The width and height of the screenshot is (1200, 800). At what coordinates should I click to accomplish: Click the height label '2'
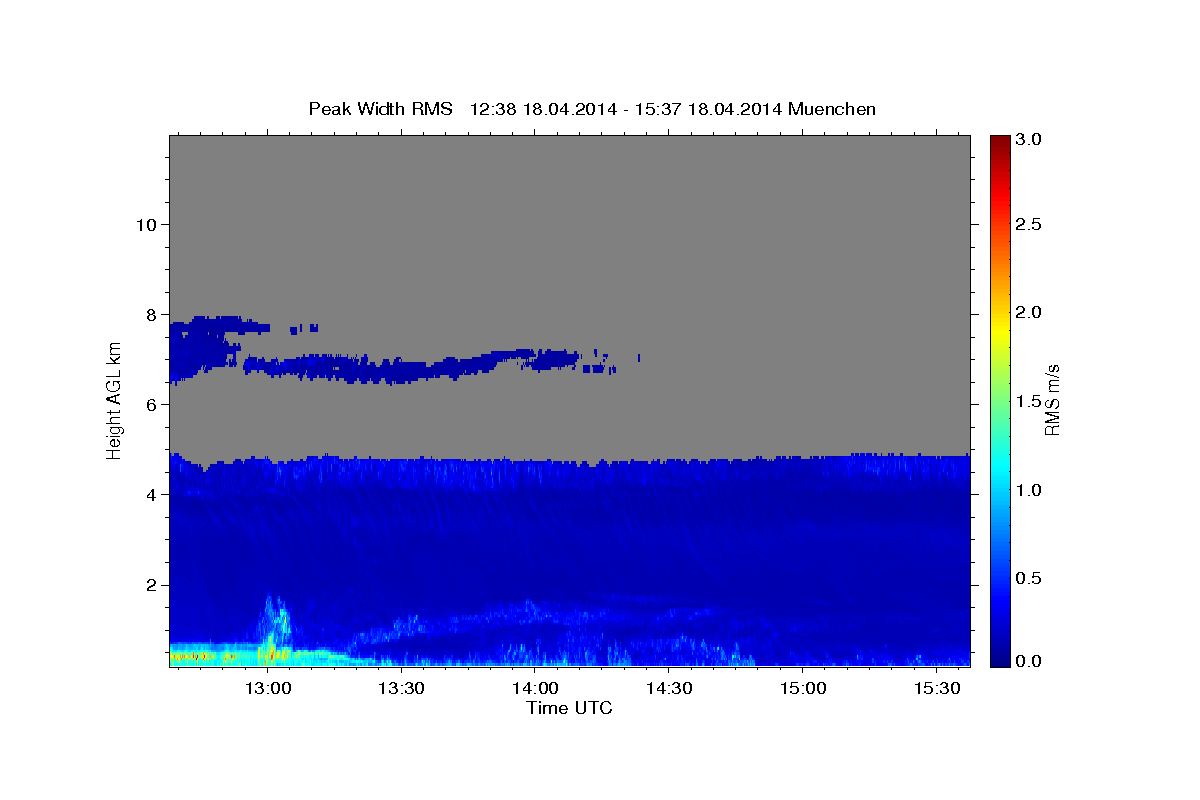pyautogui.click(x=149, y=585)
